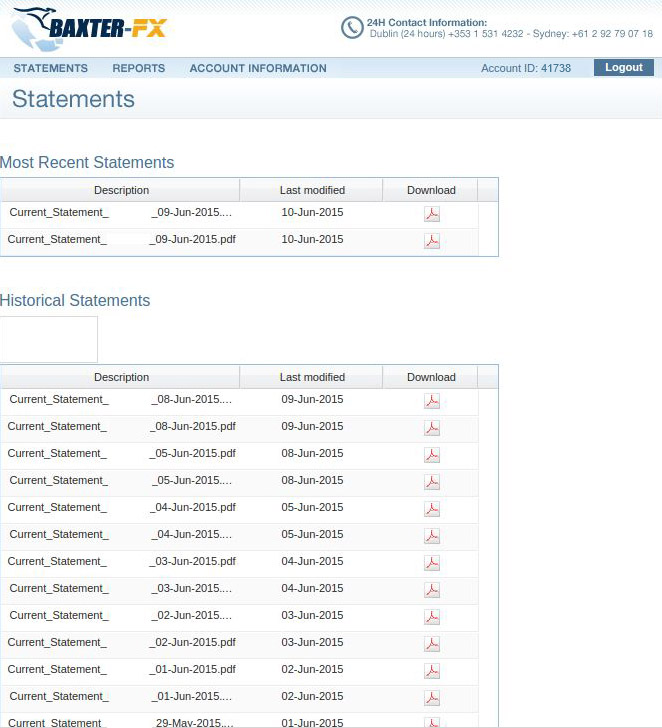Viewport: 662px width, 728px height.
Task: Select description Current_Statement_ _04-Jun-2015.pdf
Action: (x=122, y=507)
